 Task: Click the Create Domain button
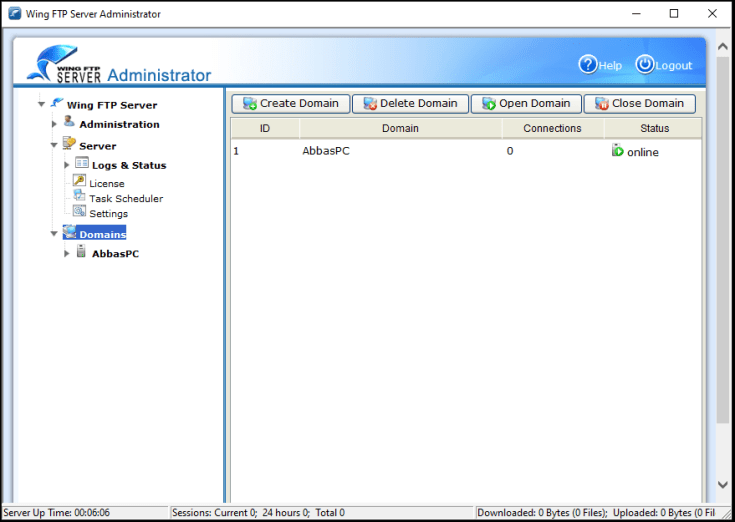pyautogui.click(x=291, y=104)
